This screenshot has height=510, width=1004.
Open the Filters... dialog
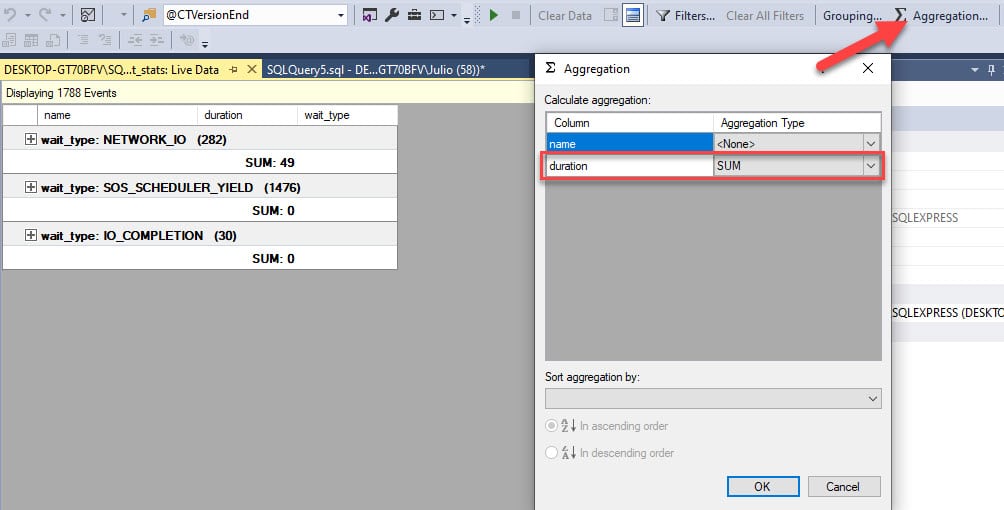695,15
